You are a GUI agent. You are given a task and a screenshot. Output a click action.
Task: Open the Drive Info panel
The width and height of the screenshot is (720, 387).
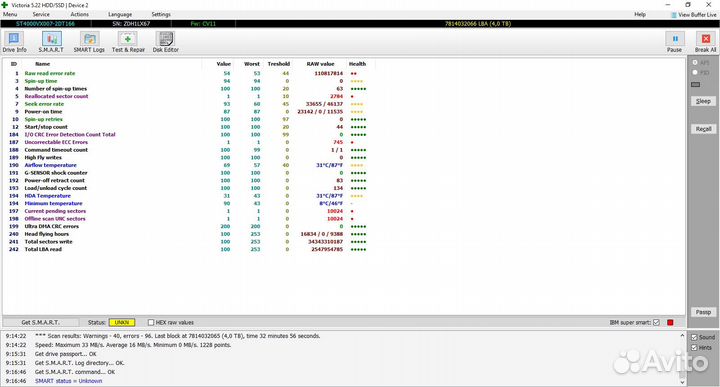tap(14, 42)
